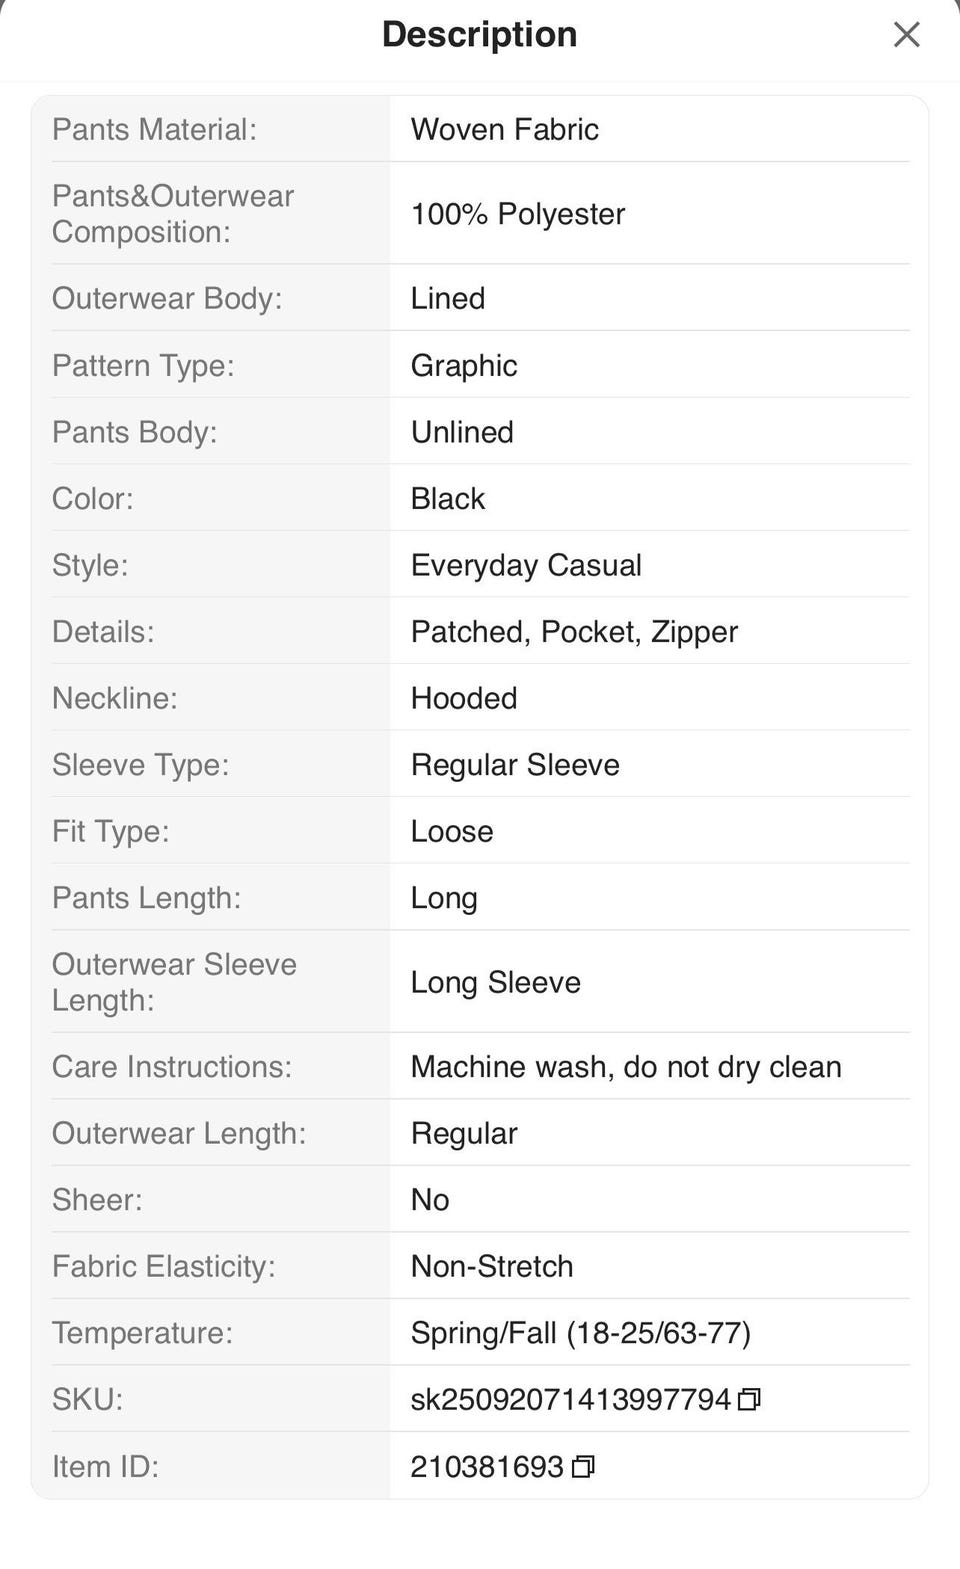This screenshot has width=960, height=1569.
Task: Click the Non-Stretch fabric elasticity value
Action: [x=492, y=1267]
